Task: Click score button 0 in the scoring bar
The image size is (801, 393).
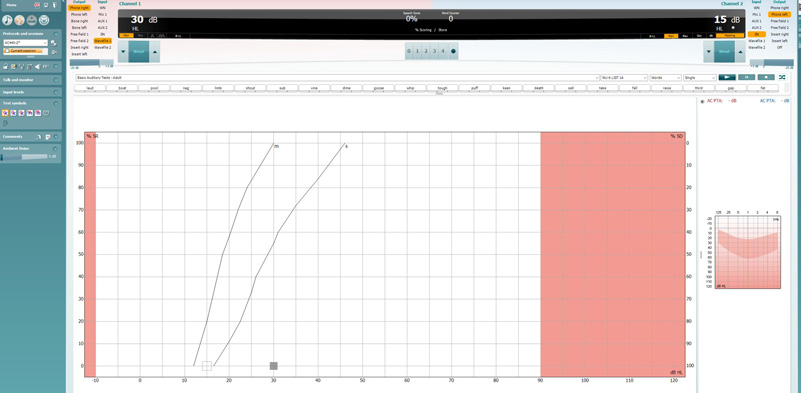Action: pyautogui.click(x=409, y=52)
